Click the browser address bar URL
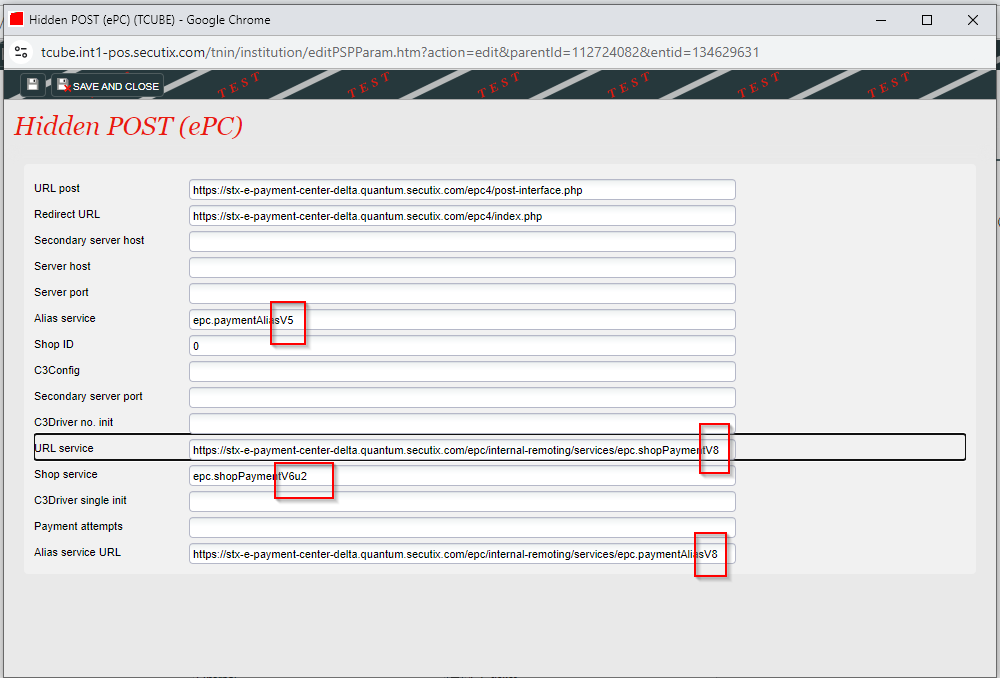 pyautogui.click(x=400, y=52)
